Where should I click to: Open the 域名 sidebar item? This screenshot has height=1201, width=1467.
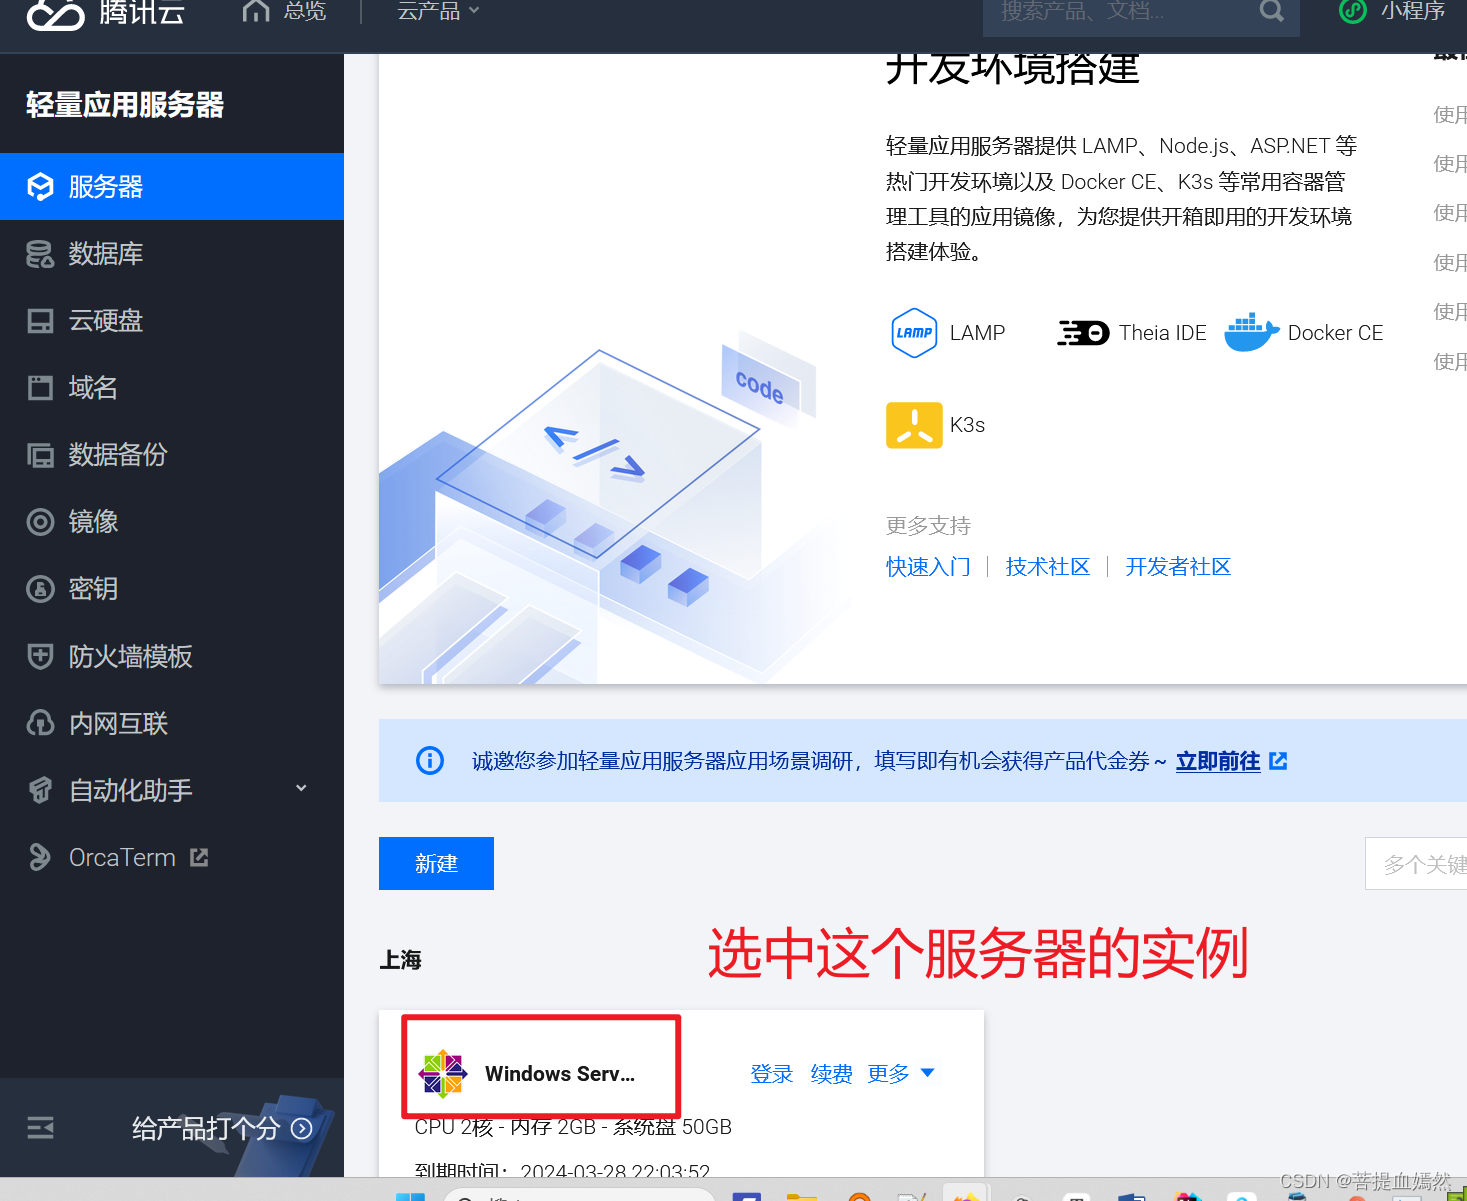pos(172,388)
